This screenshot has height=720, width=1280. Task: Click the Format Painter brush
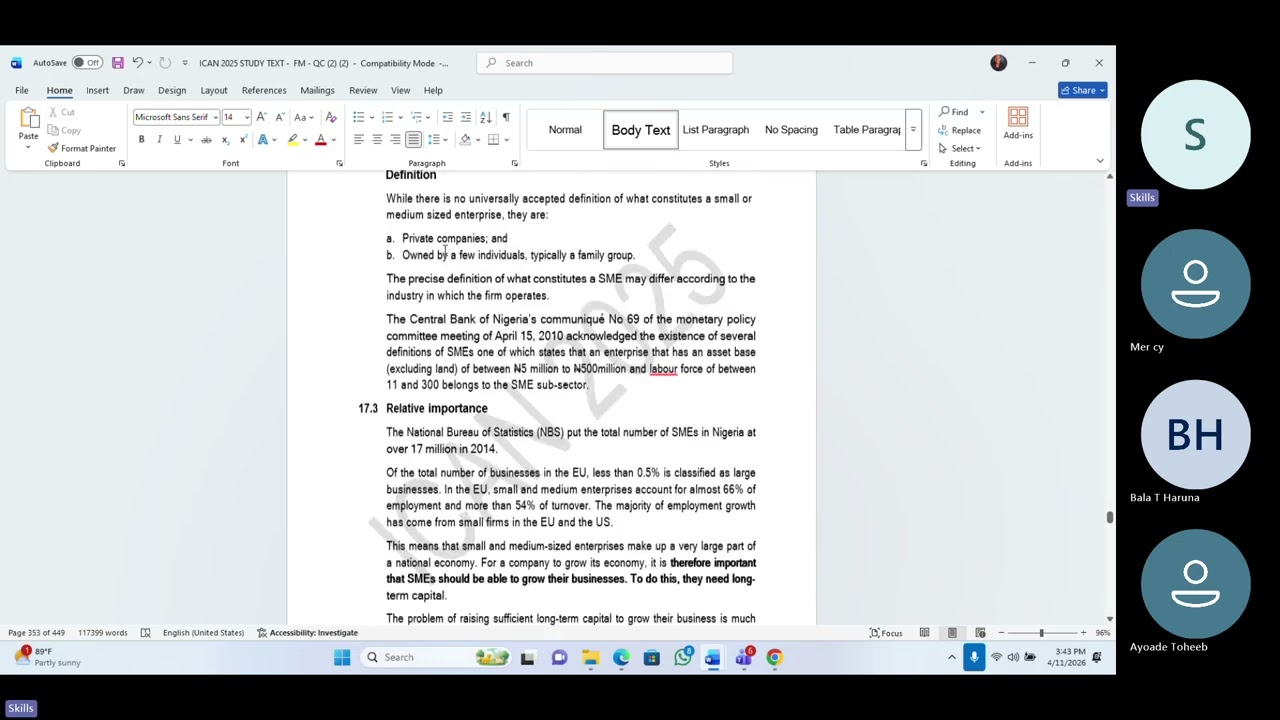81,148
